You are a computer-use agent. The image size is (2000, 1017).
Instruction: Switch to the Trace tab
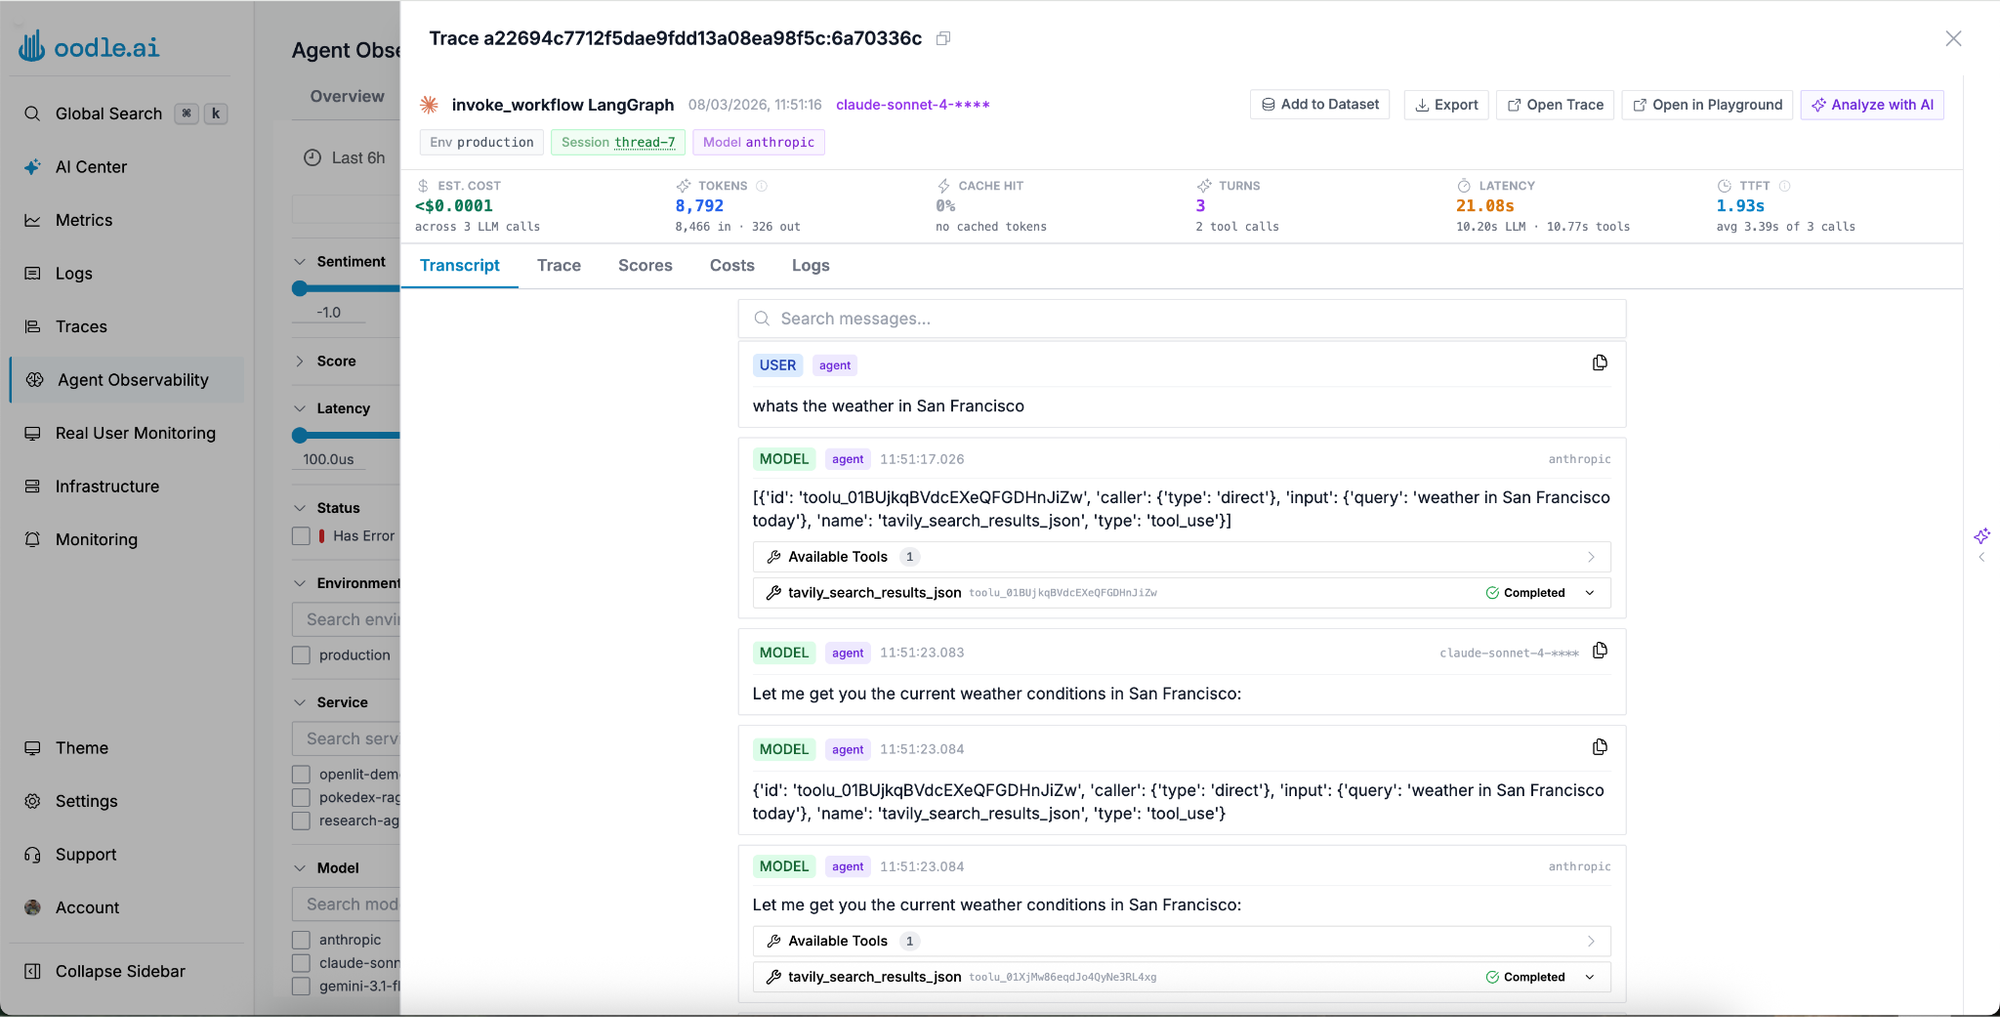coord(559,265)
